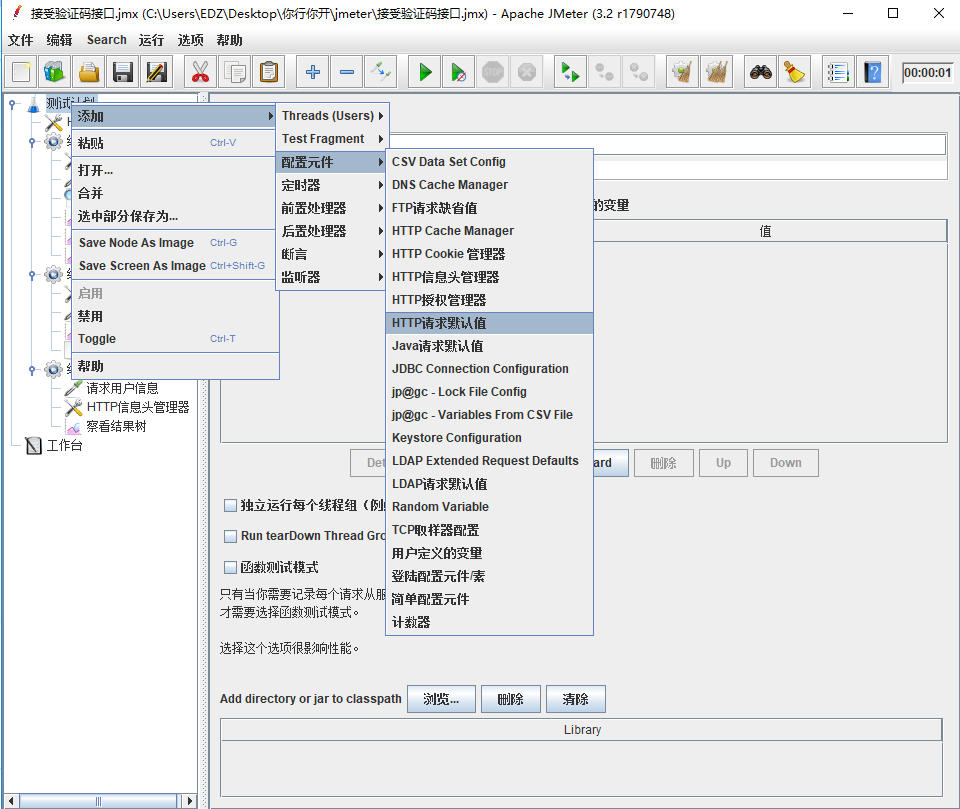
Task: Click the Collapse All minus icon
Action: coord(347,72)
